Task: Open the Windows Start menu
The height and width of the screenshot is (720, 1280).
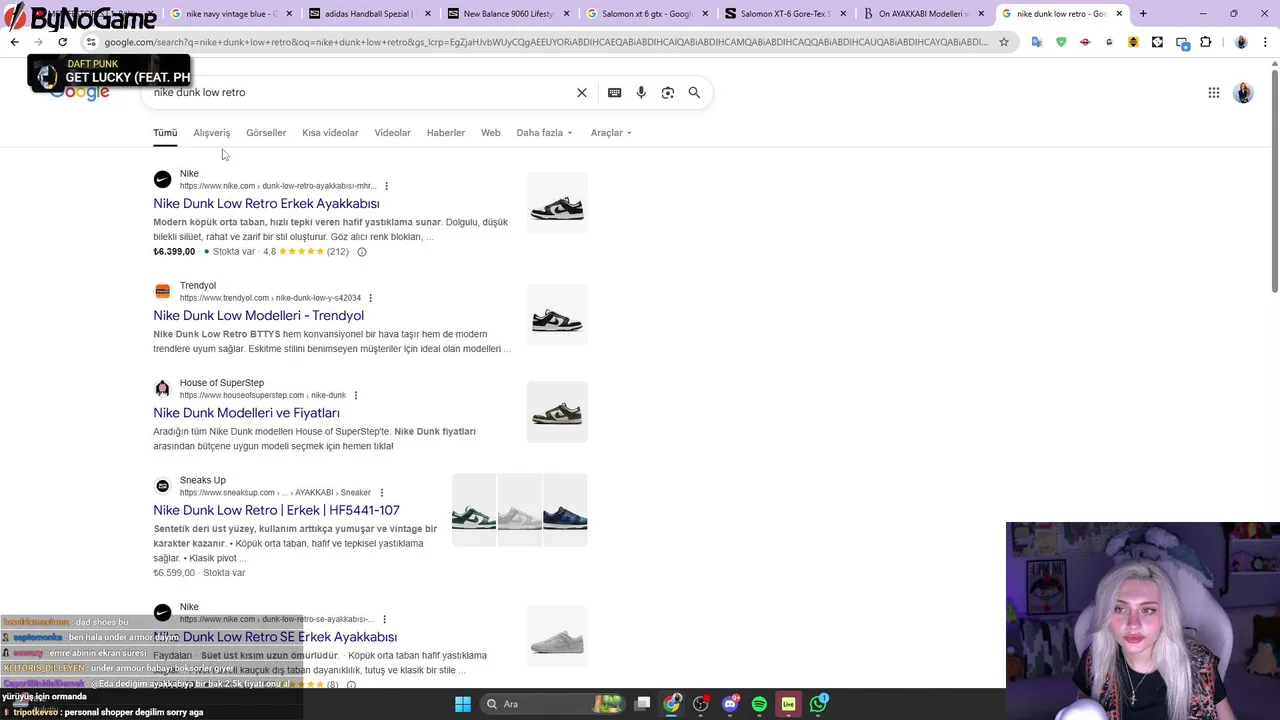Action: [x=463, y=704]
